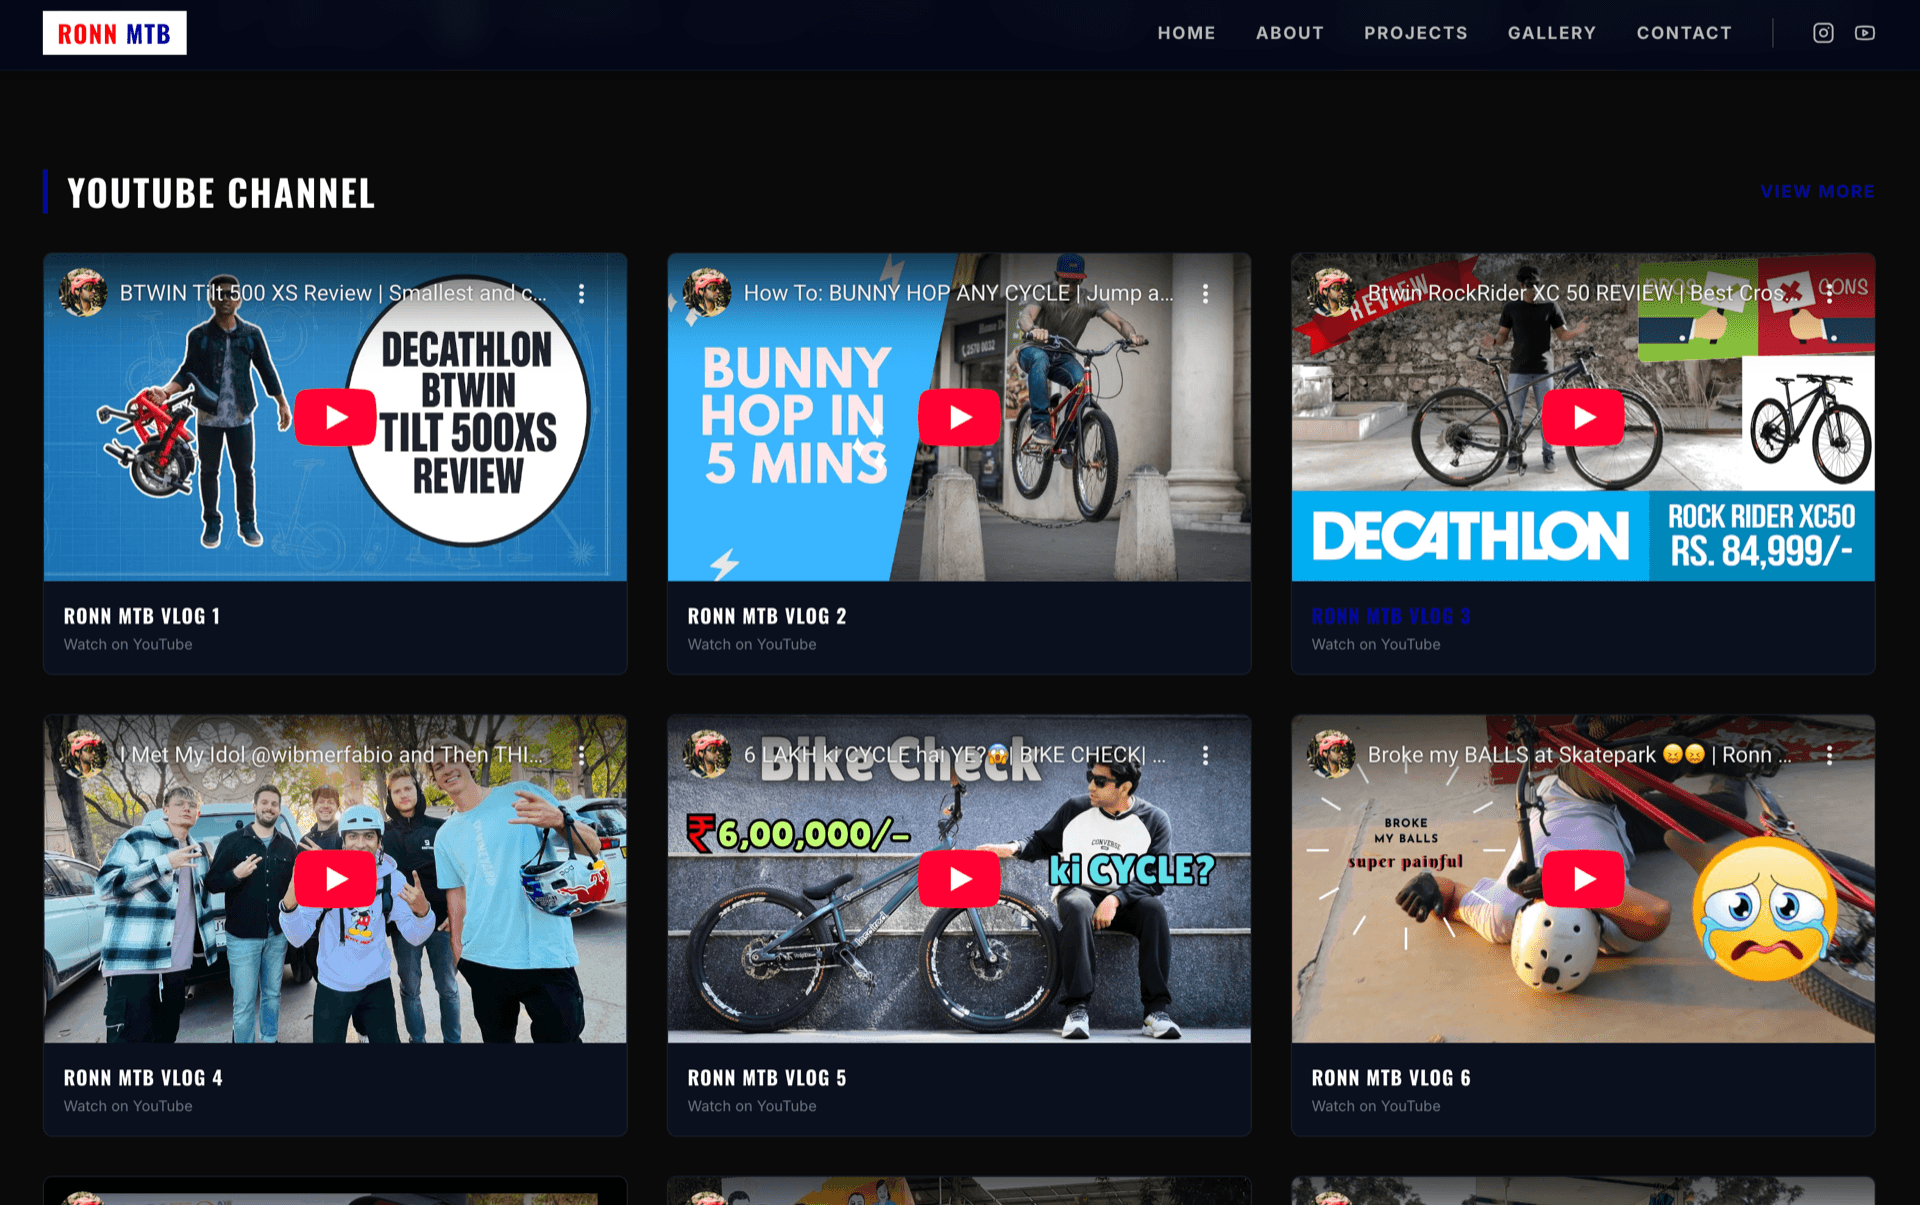Go to the Home nav item
This screenshot has height=1205, width=1920.
point(1186,33)
